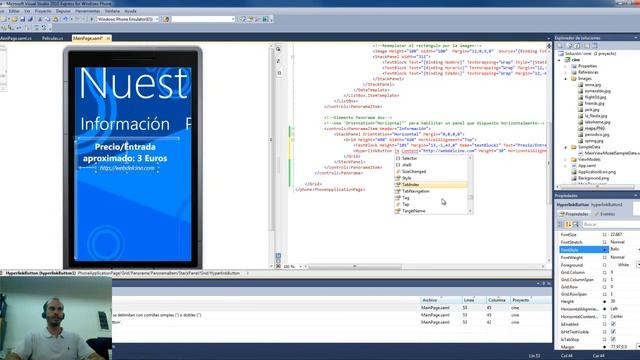This screenshot has height=360, width=640.
Task: Select la_flauta.jpg in solution explorer
Action: 596,116
